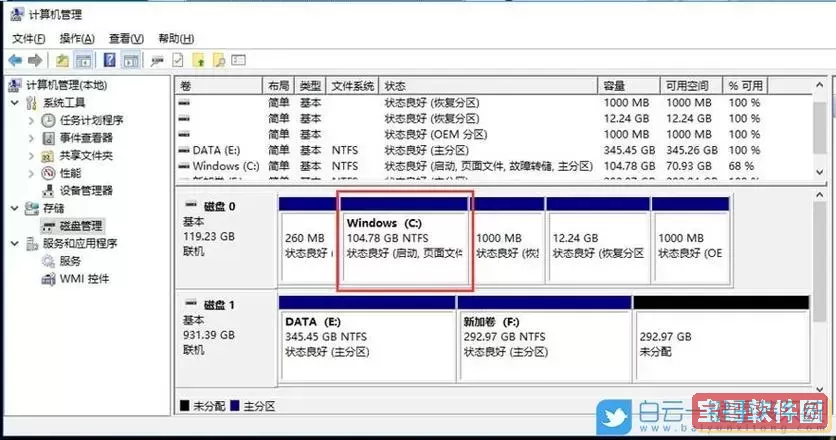
Task: Click the 共享文件夹 tree icon
Action: click(48, 156)
